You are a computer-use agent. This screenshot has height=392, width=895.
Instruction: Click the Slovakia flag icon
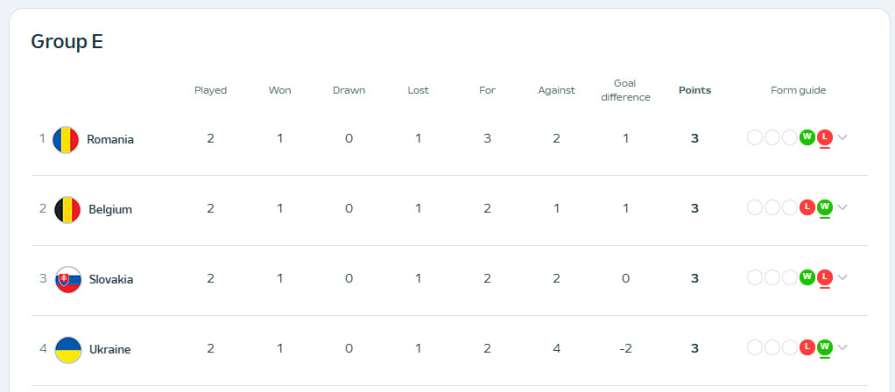coord(68,280)
